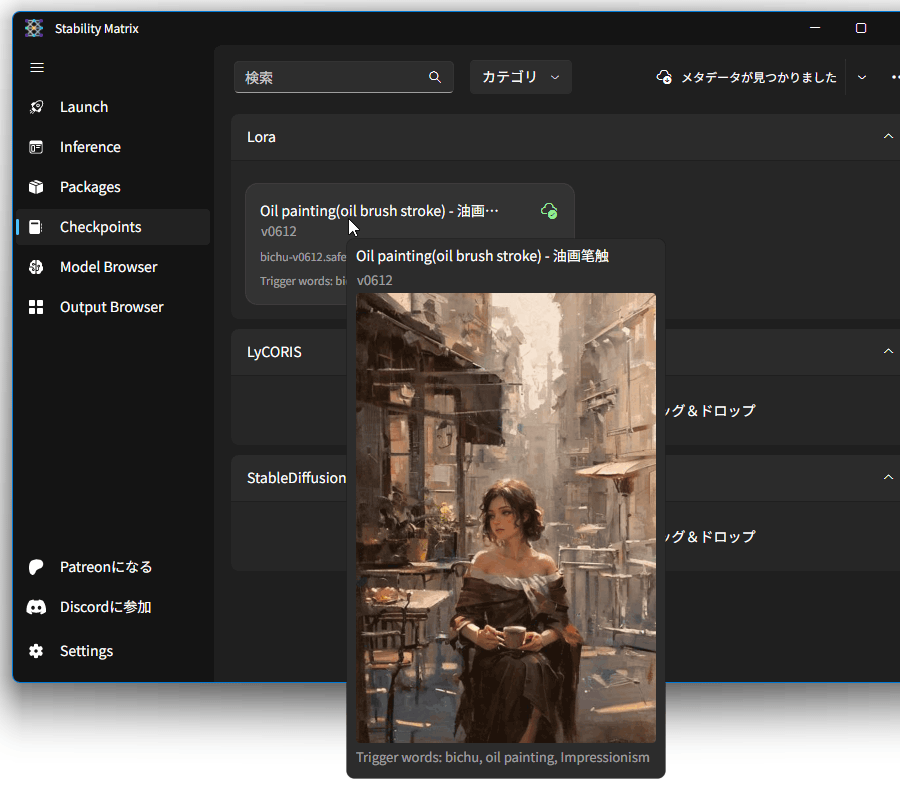The width and height of the screenshot is (900, 790).
Task: Collapse the StableDiffusion section chevron
Action: [888, 478]
